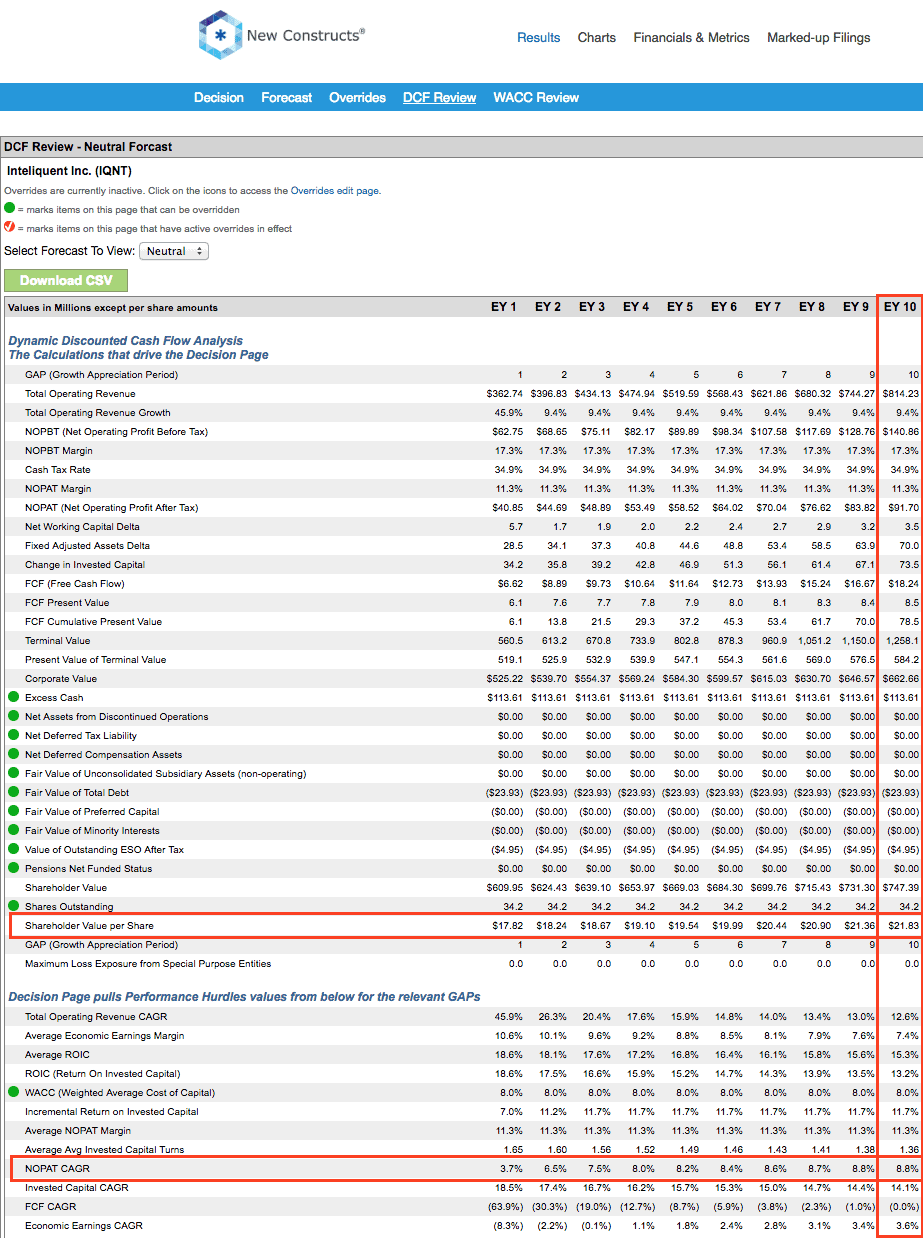
Task: Click the green override dot for Excess Cash
Action: (13, 697)
